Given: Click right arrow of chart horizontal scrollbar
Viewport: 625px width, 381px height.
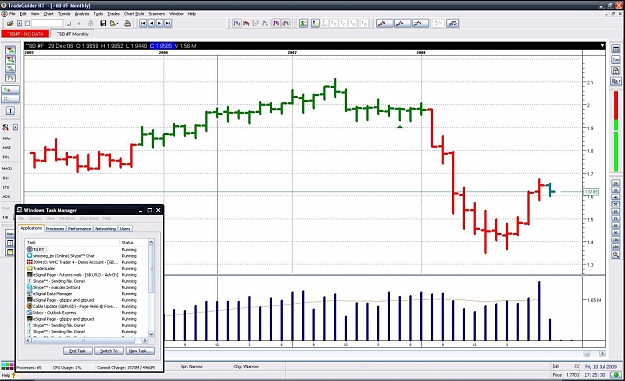Looking at the screenshot, I should [602, 354].
